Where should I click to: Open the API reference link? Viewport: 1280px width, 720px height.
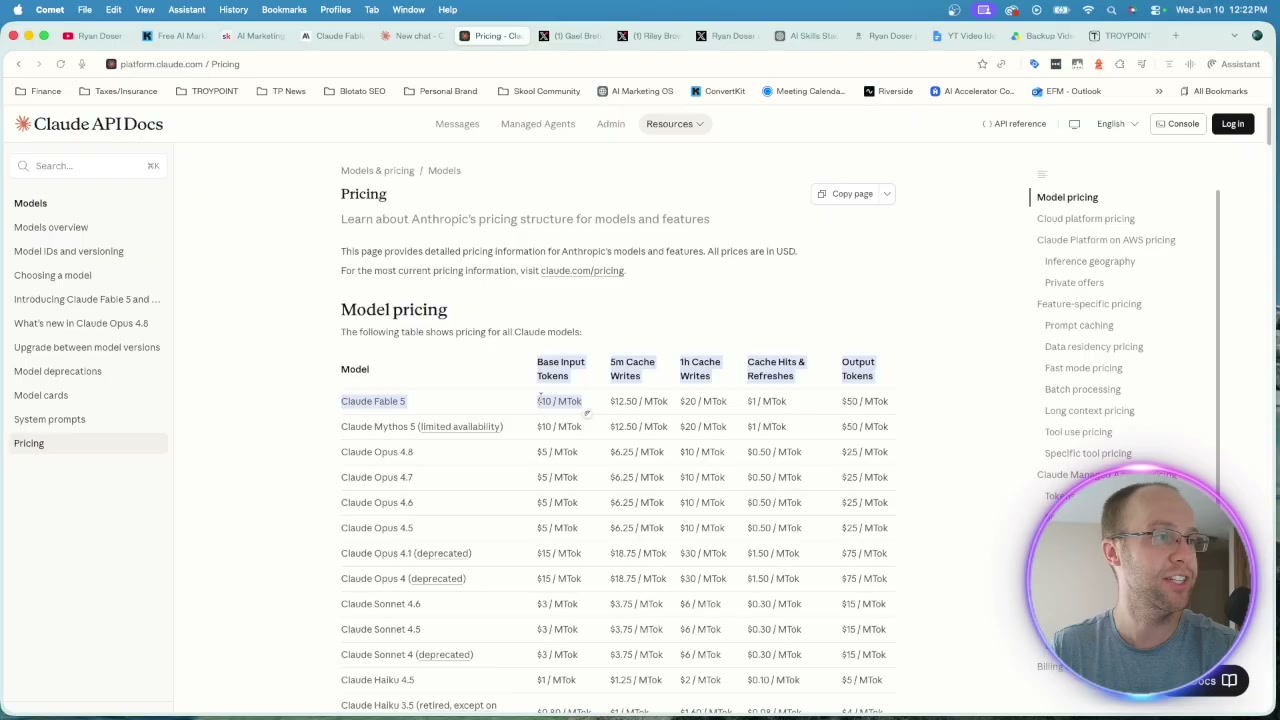point(1014,124)
